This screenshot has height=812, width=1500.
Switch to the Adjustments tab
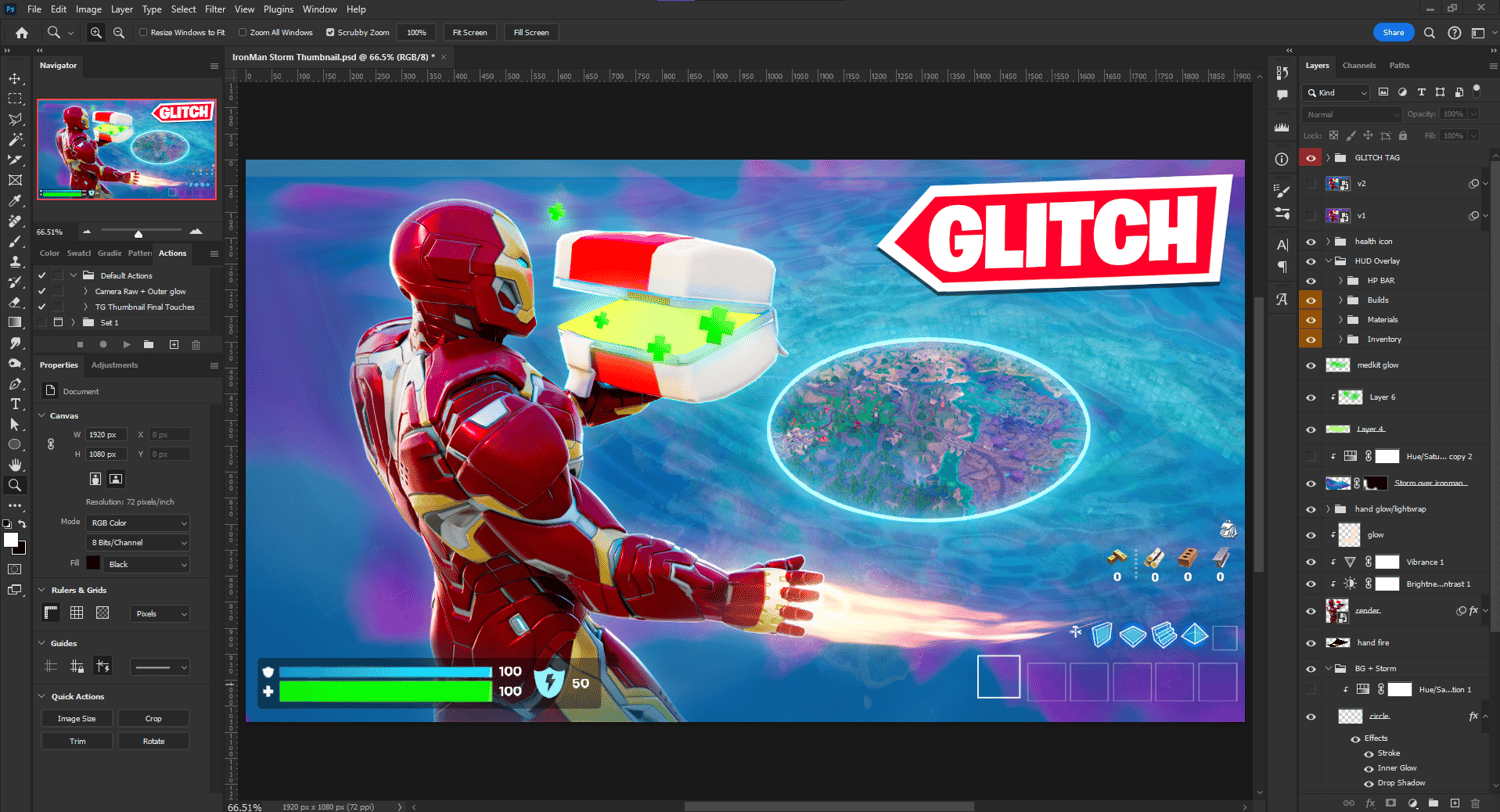click(114, 365)
